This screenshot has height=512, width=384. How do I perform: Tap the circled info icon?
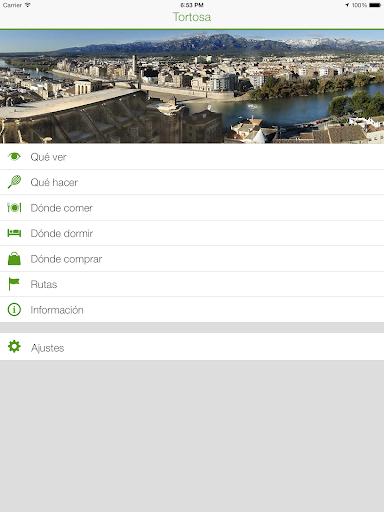[x=14, y=309]
